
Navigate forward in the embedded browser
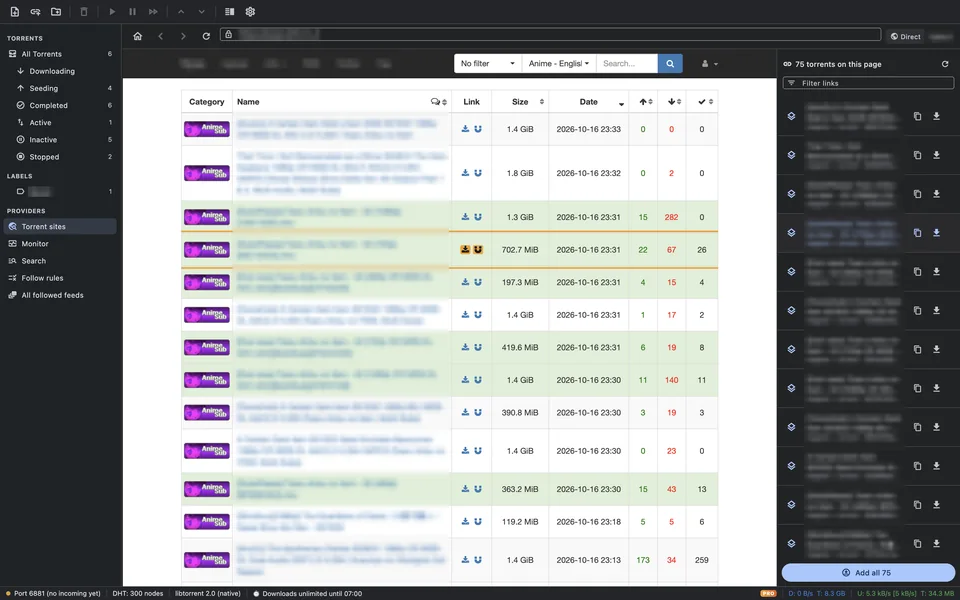pyautogui.click(x=183, y=36)
